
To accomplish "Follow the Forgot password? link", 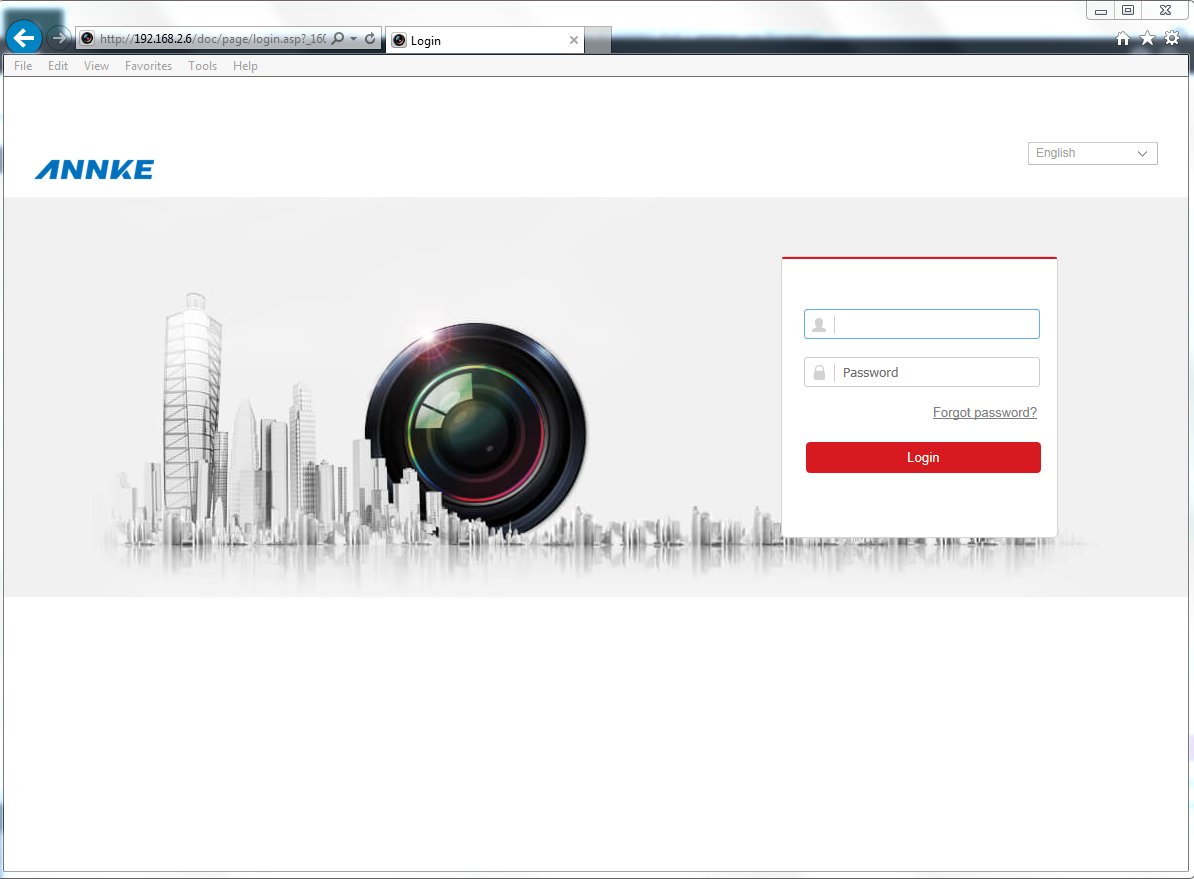I will (984, 413).
